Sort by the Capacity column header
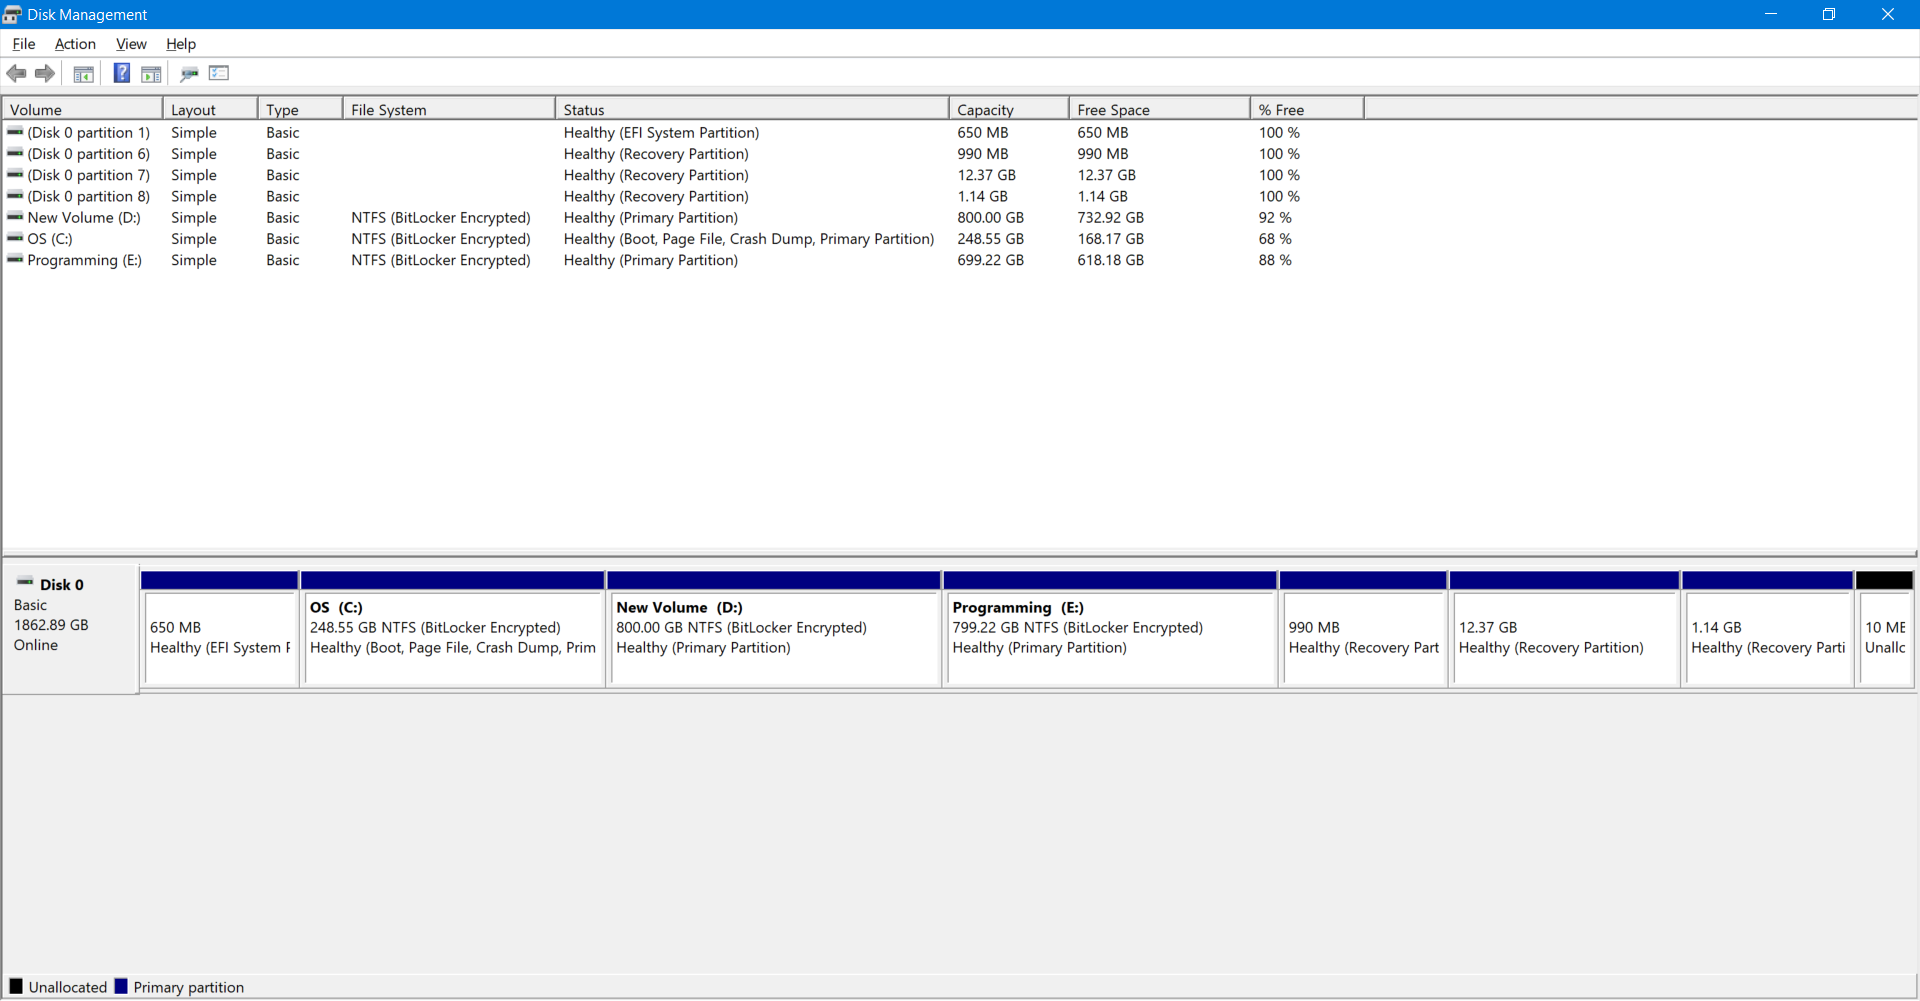Screen dimensions: 1920x1001 click(1009, 109)
